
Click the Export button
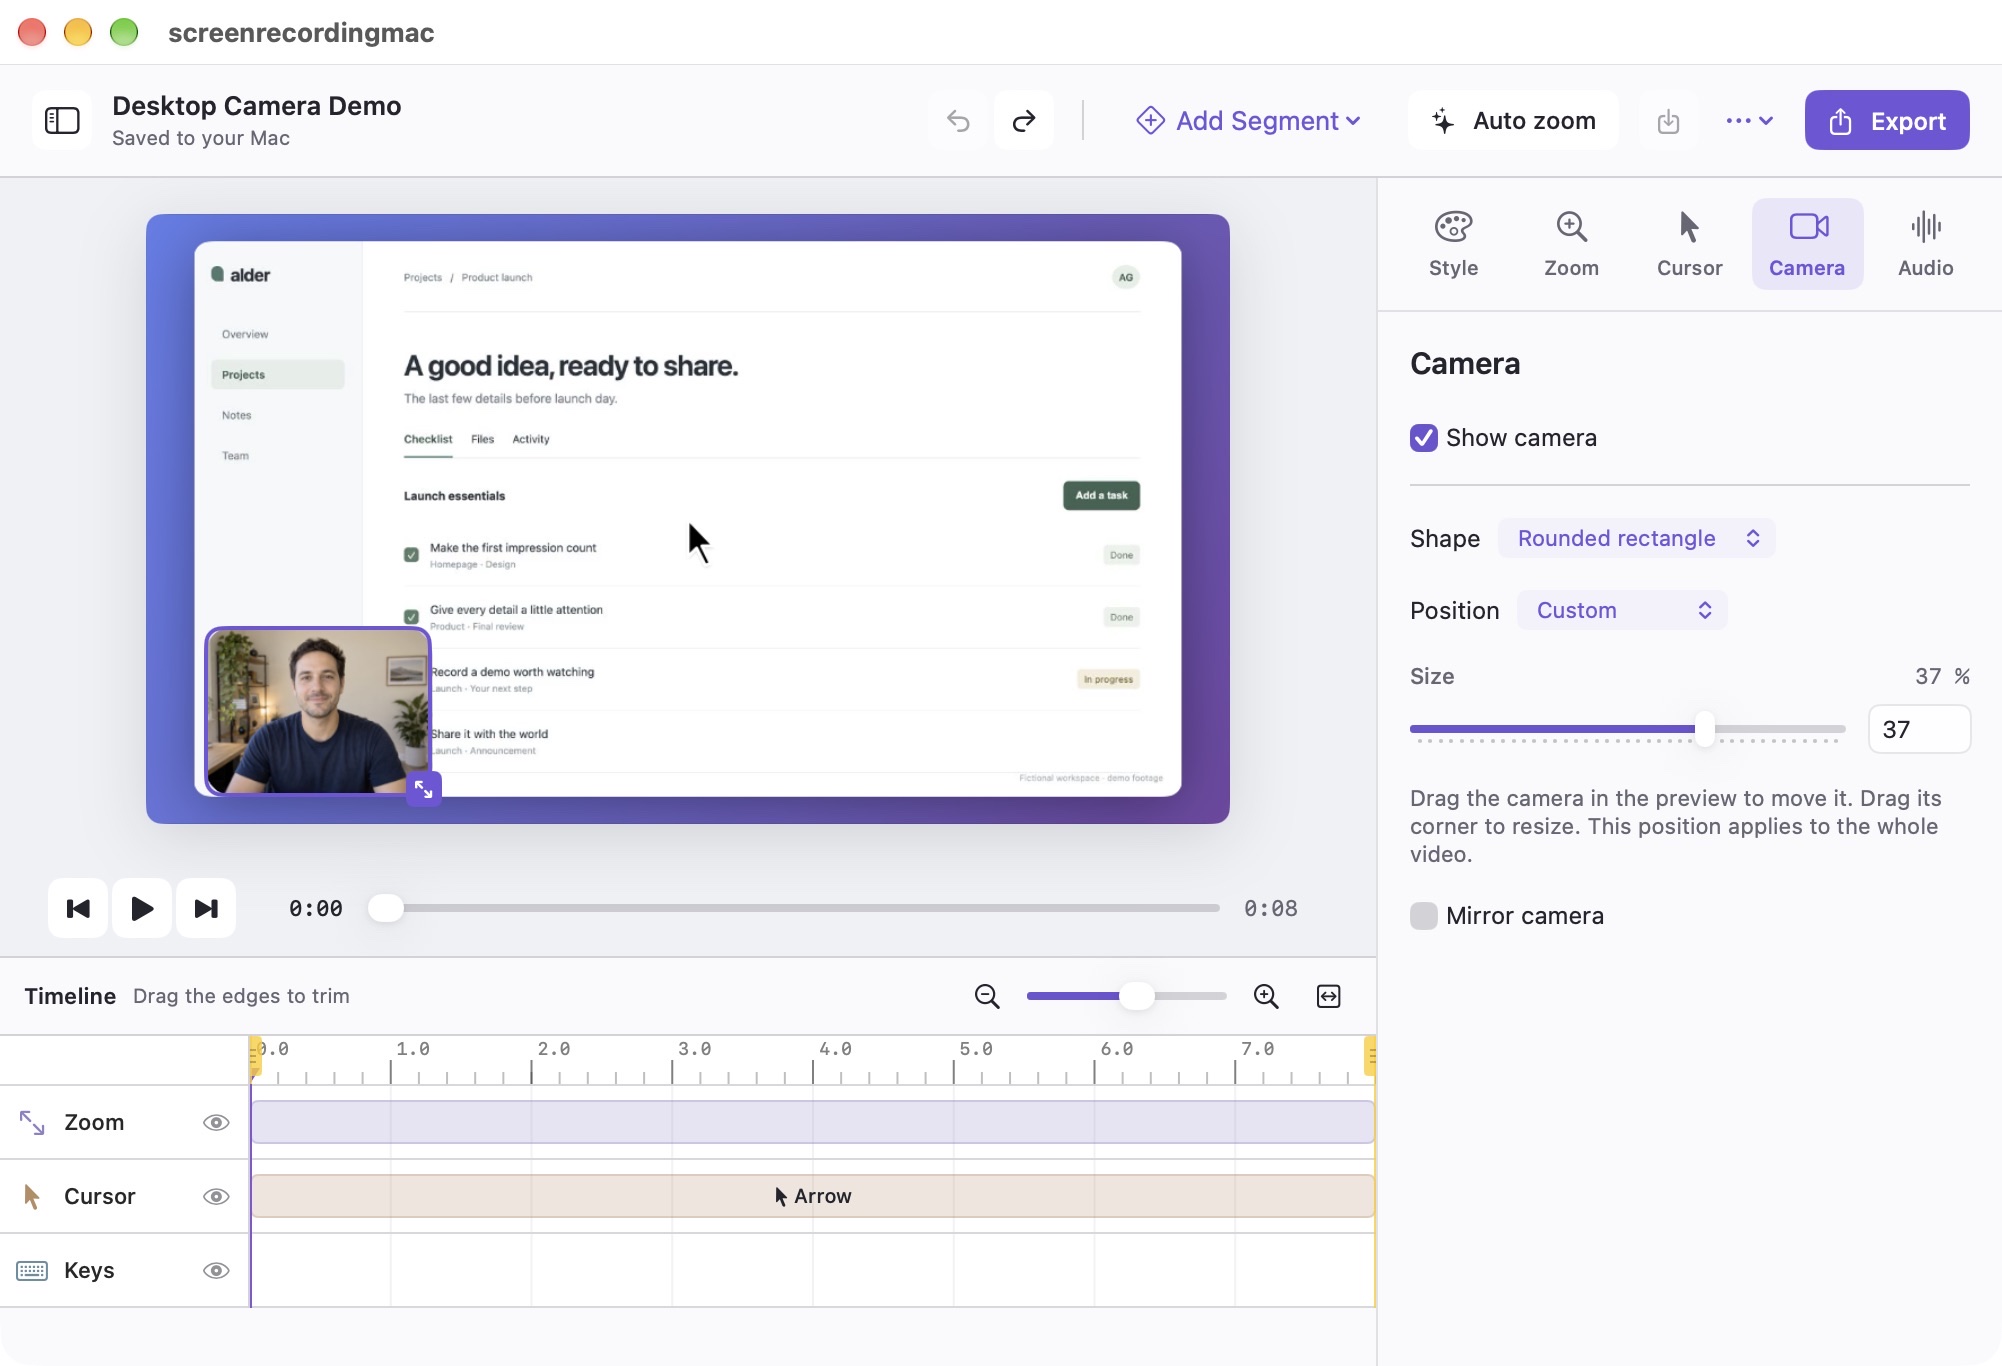point(1887,121)
